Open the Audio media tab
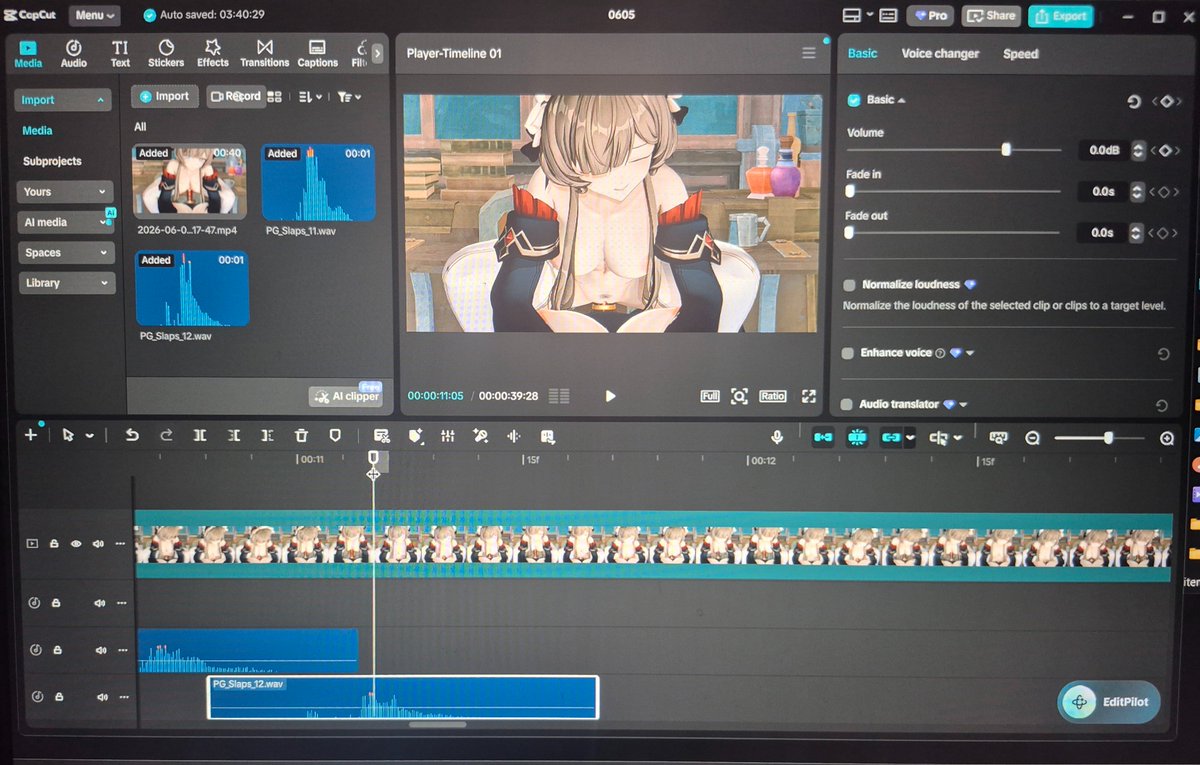 click(x=74, y=54)
